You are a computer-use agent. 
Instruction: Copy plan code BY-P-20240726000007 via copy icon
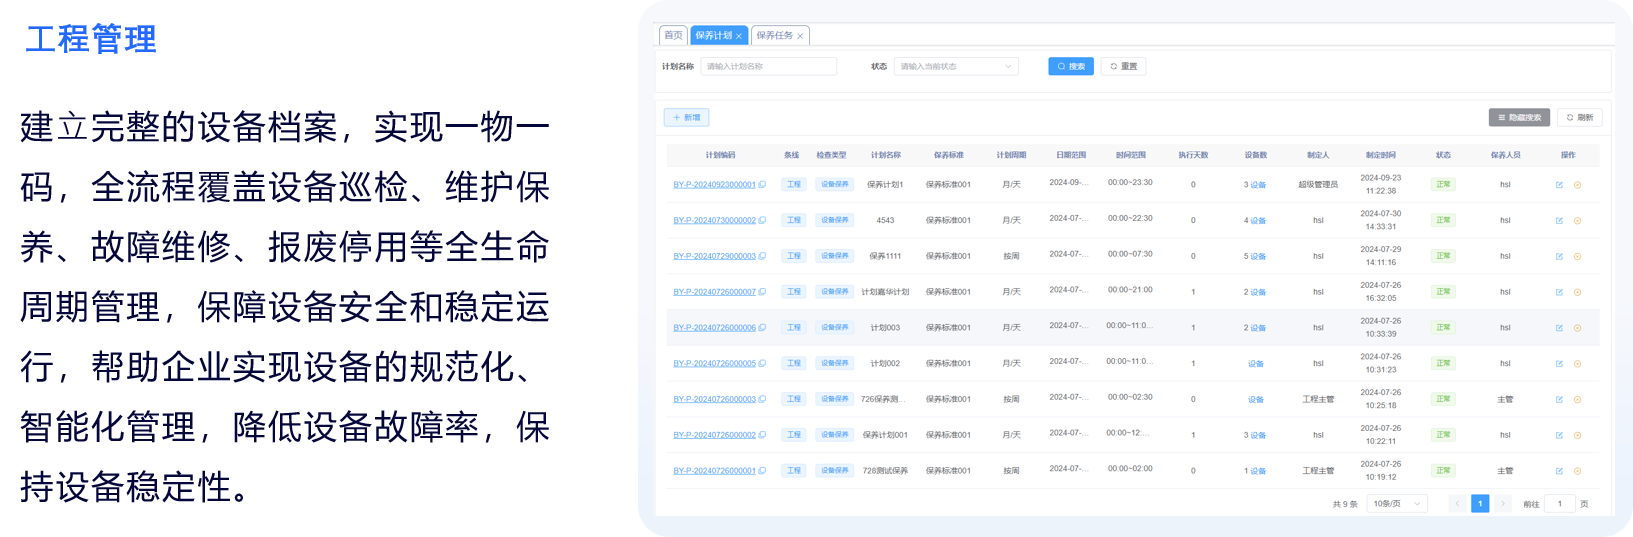pos(762,292)
